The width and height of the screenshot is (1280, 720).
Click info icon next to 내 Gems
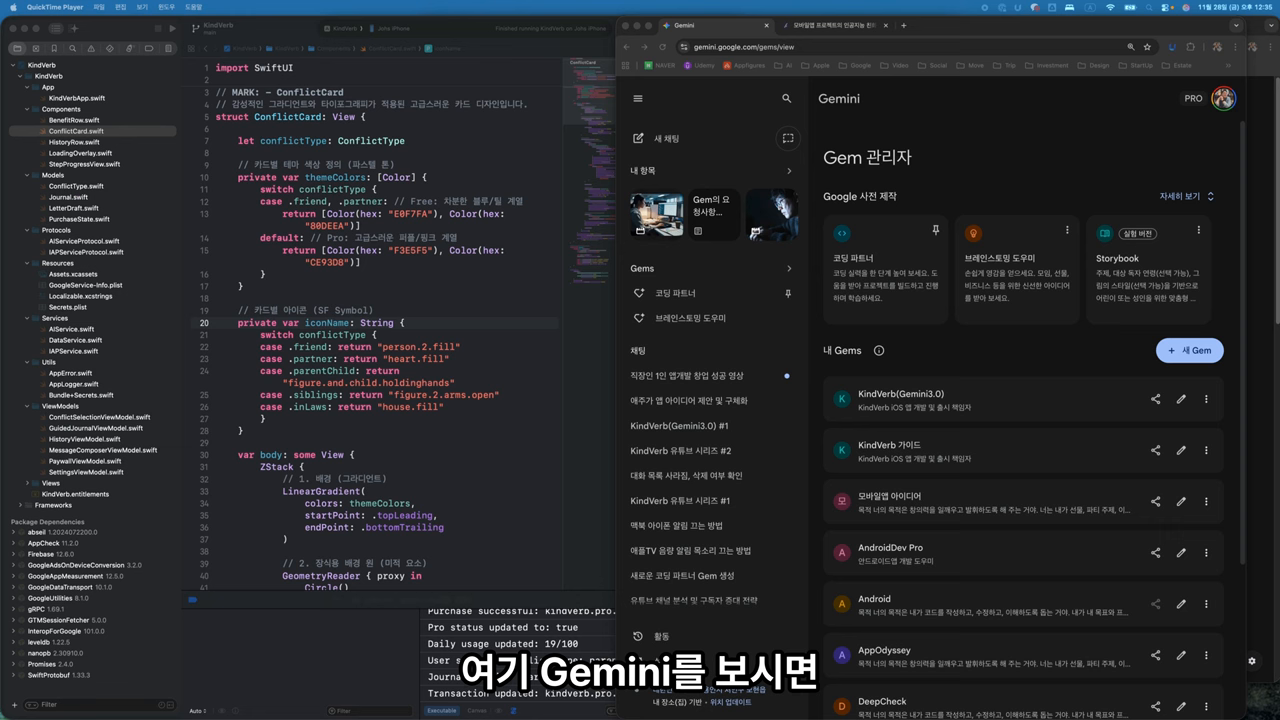(879, 350)
